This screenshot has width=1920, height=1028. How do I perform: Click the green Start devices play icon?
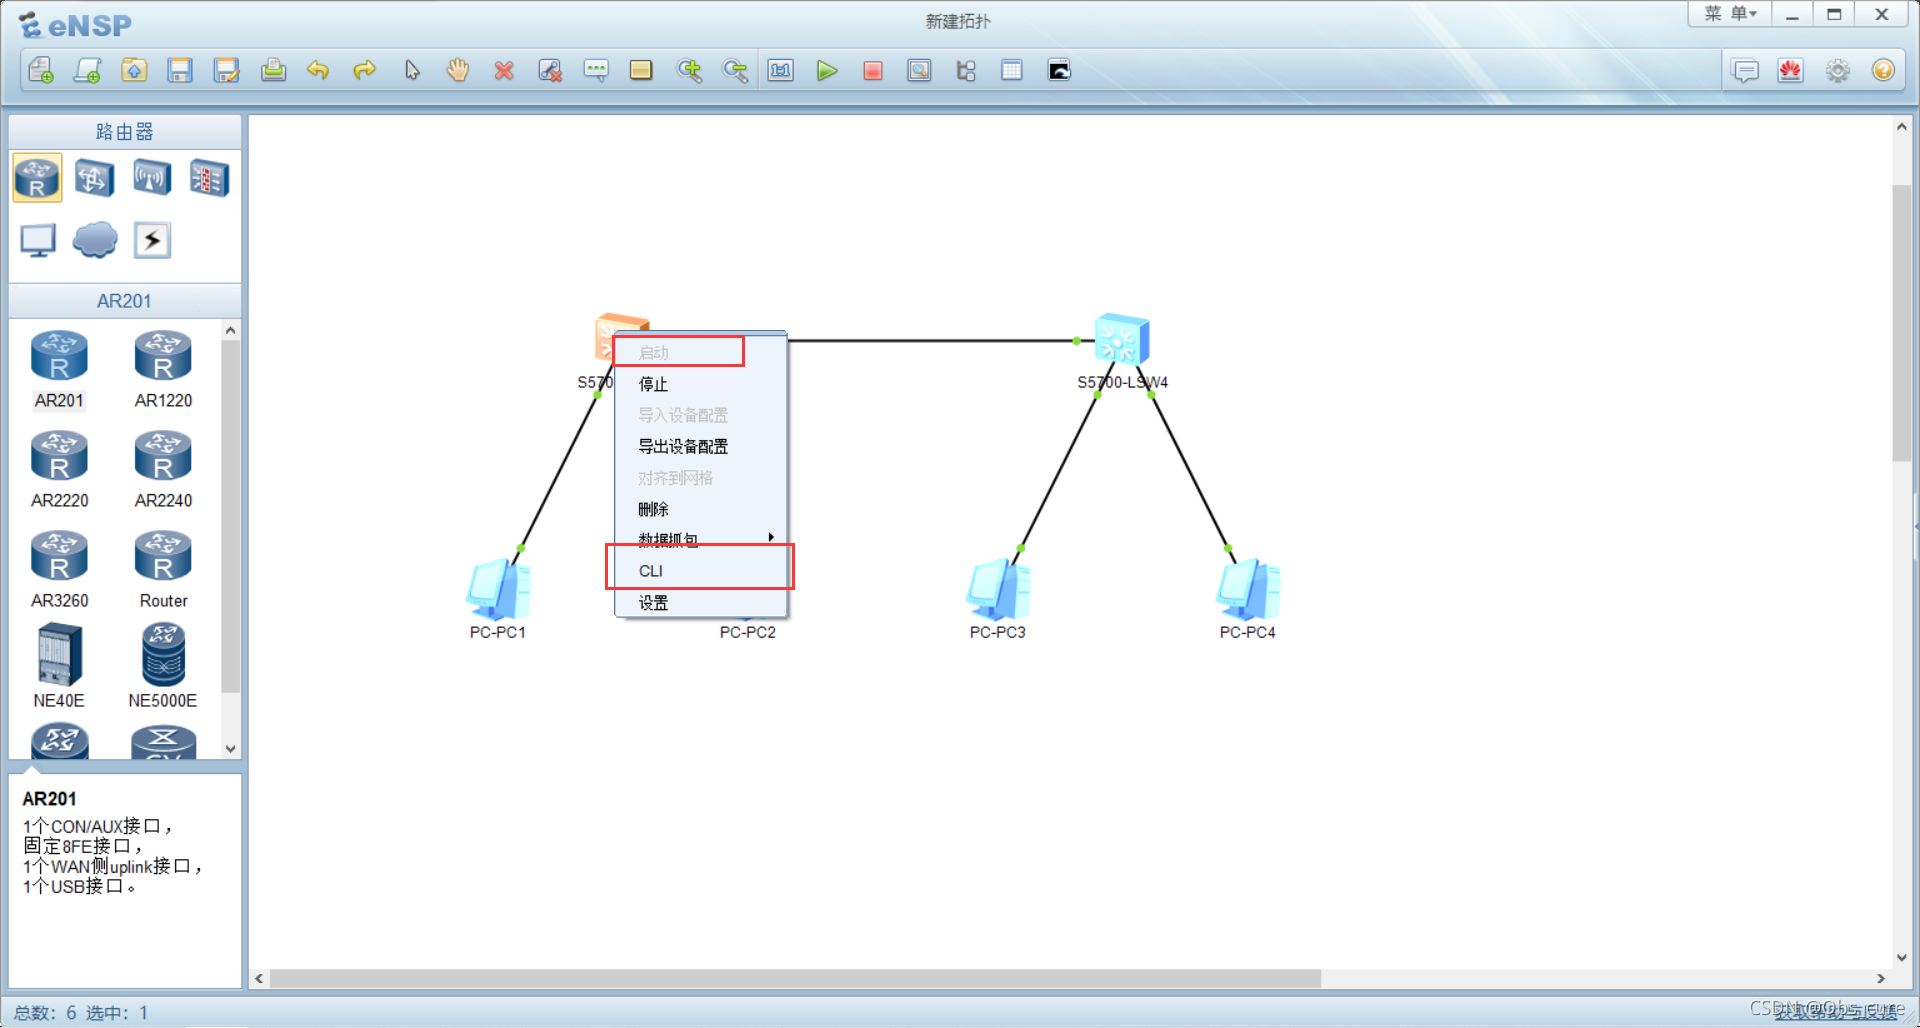point(826,71)
